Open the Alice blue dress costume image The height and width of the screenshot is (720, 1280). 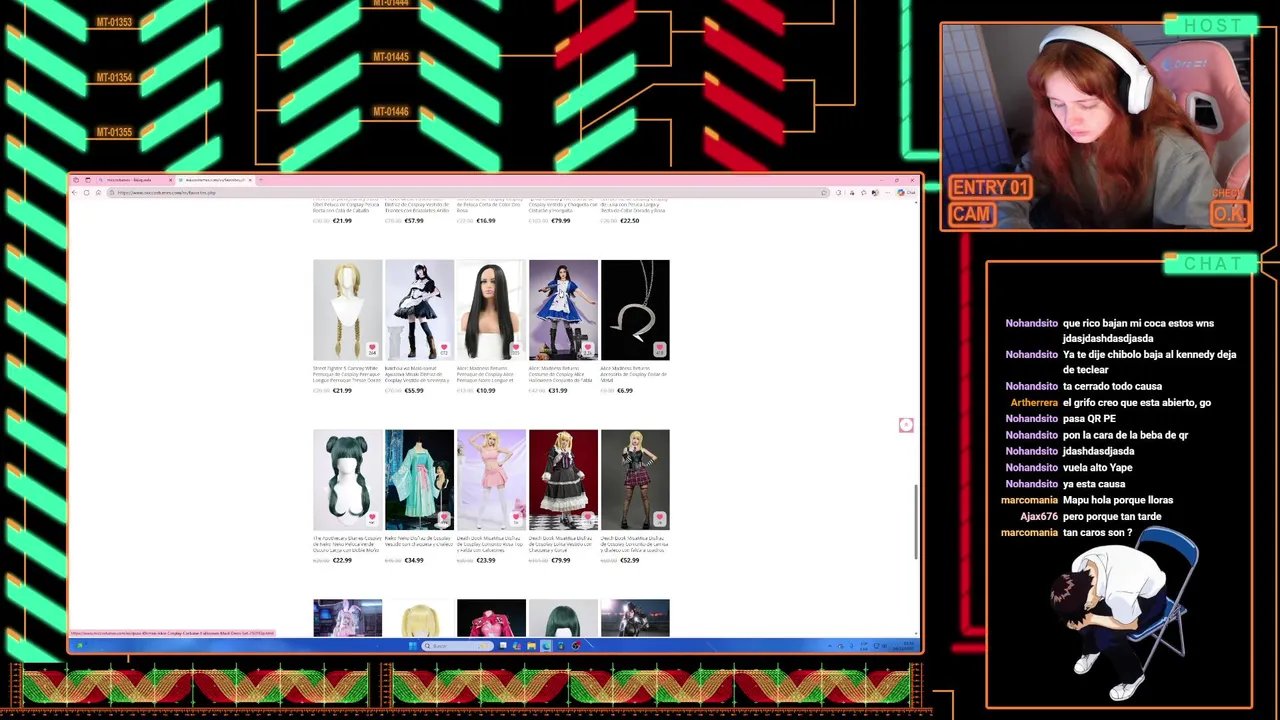[563, 310]
